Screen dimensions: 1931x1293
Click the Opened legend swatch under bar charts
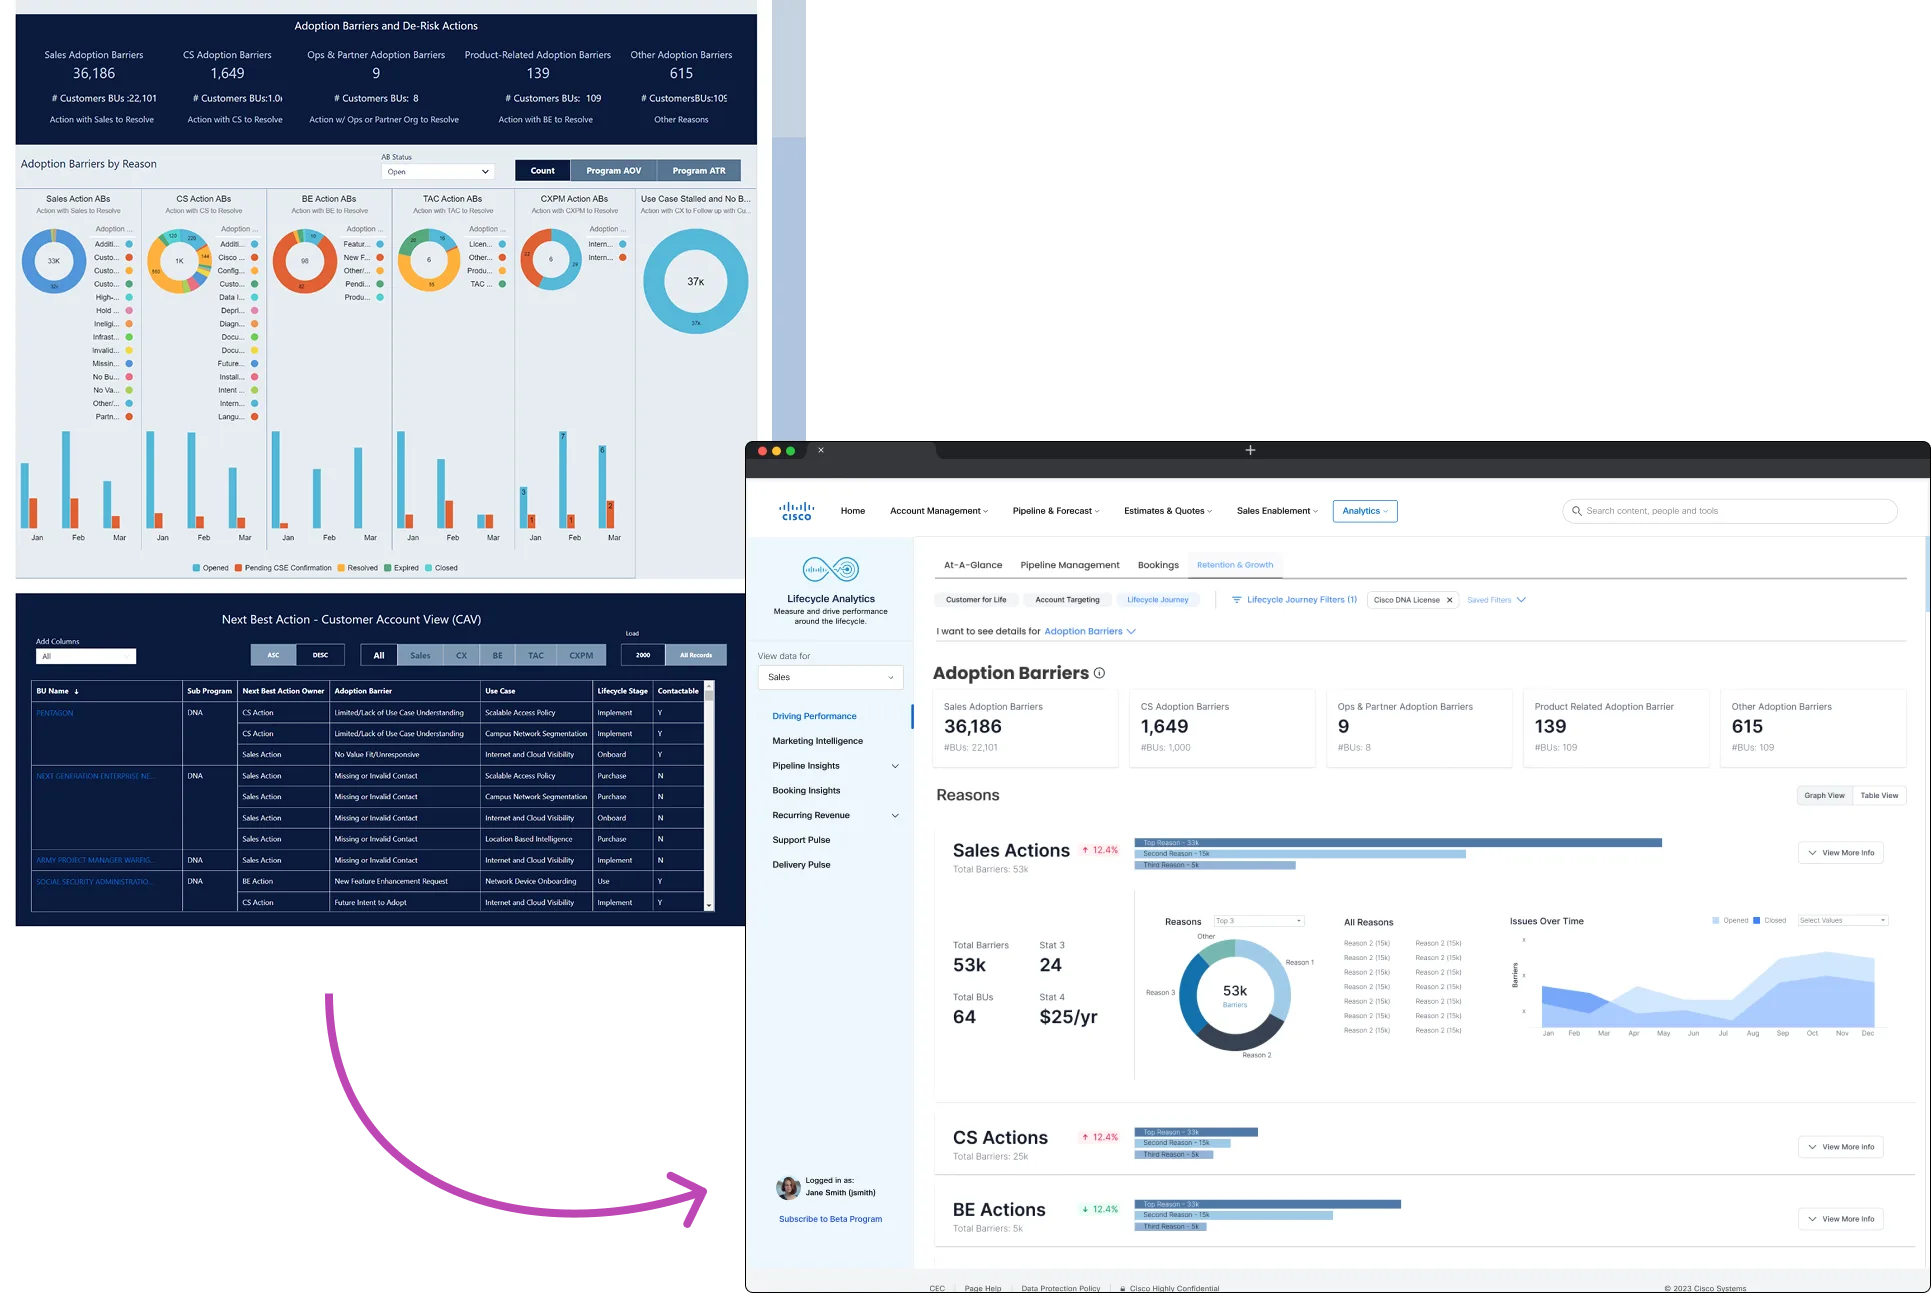196,568
